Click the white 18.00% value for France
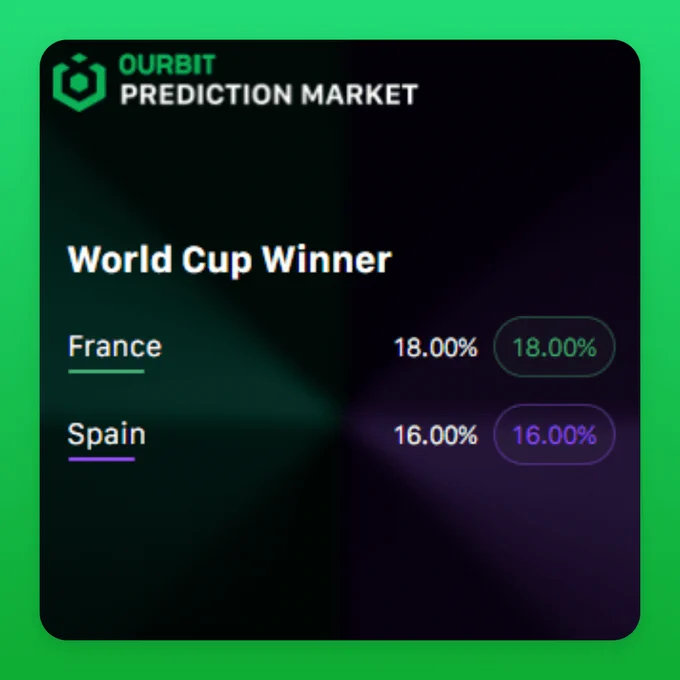680x680 pixels. (436, 347)
